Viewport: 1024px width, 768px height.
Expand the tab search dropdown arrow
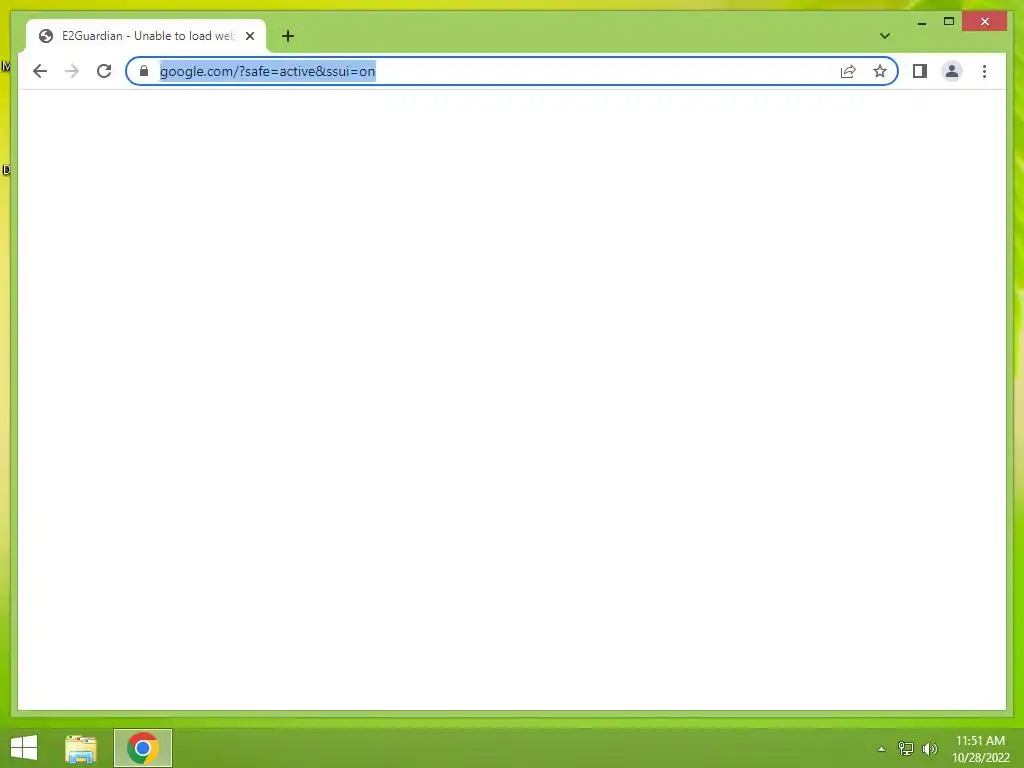pyautogui.click(x=884, y=36)
